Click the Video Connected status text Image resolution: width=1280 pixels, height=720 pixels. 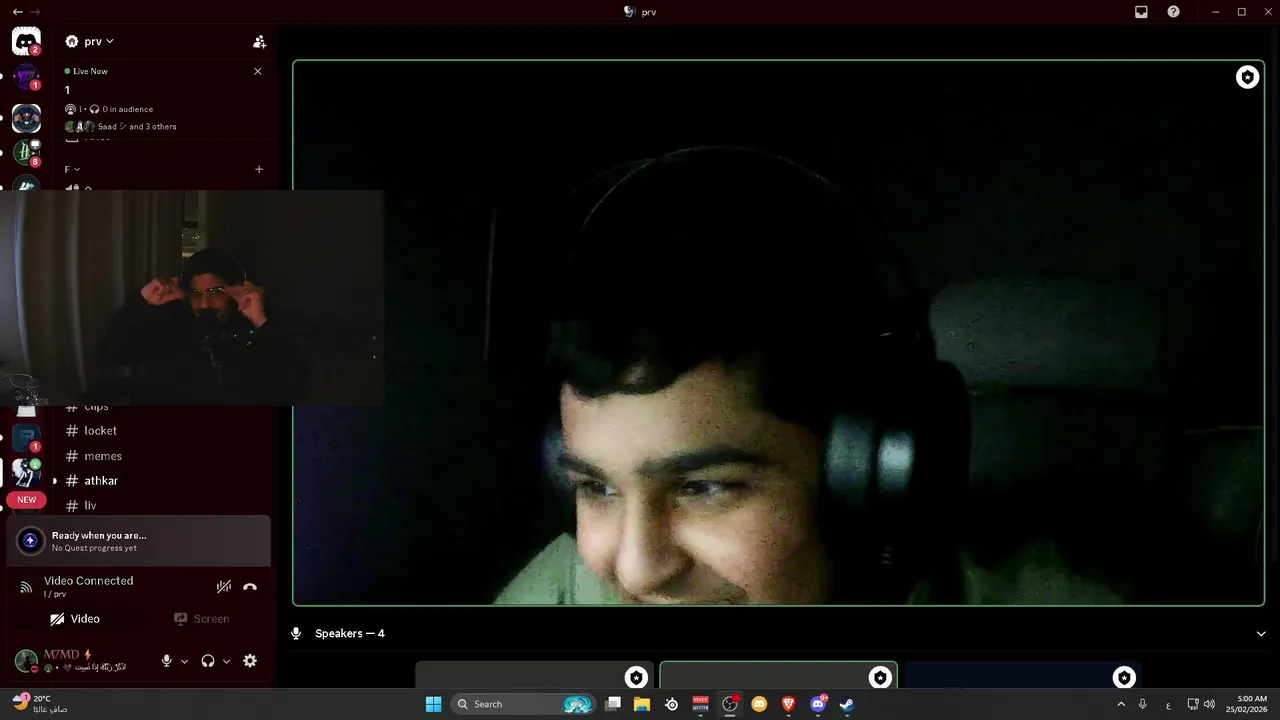(89, 581)
